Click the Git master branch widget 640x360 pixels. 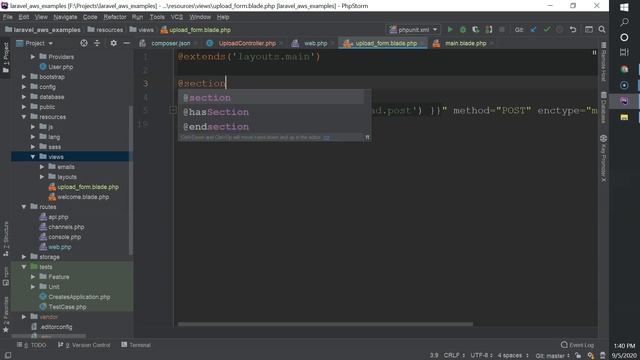pyautogui.click(x=552, y=356)
